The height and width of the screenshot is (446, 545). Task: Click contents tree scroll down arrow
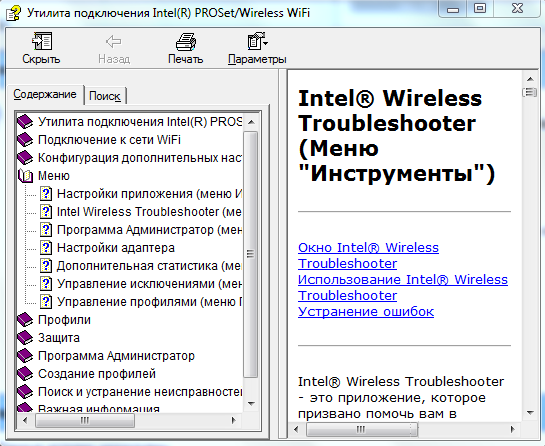(x=251, y=404)
